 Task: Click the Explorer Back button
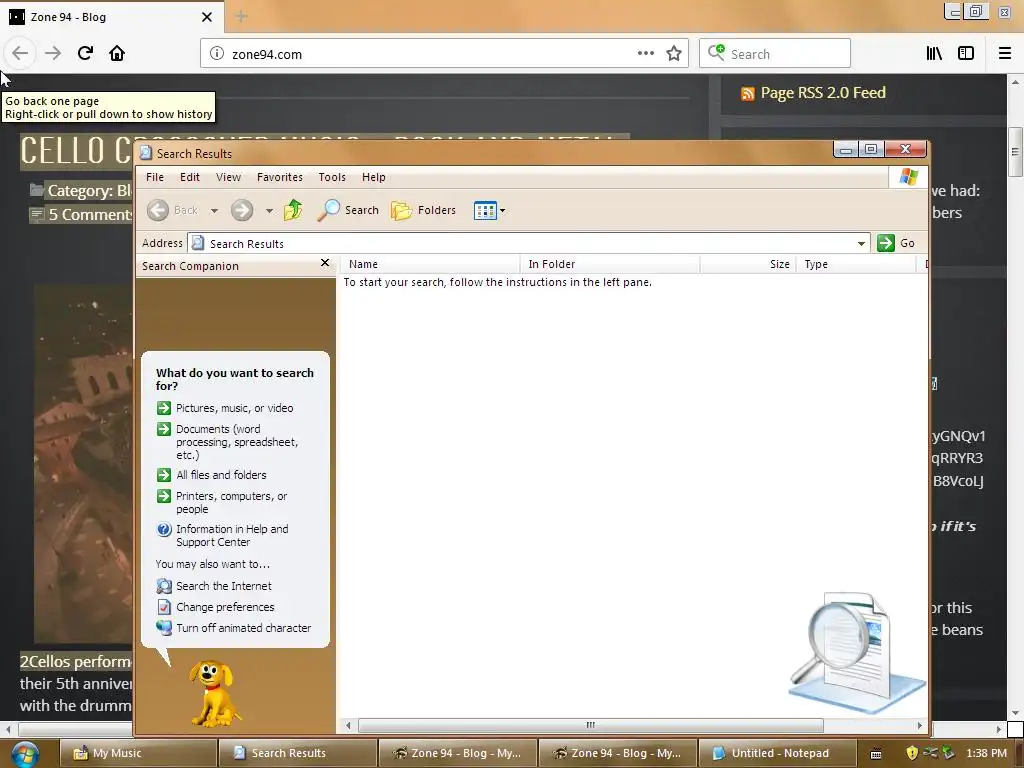tap(173, 210)
